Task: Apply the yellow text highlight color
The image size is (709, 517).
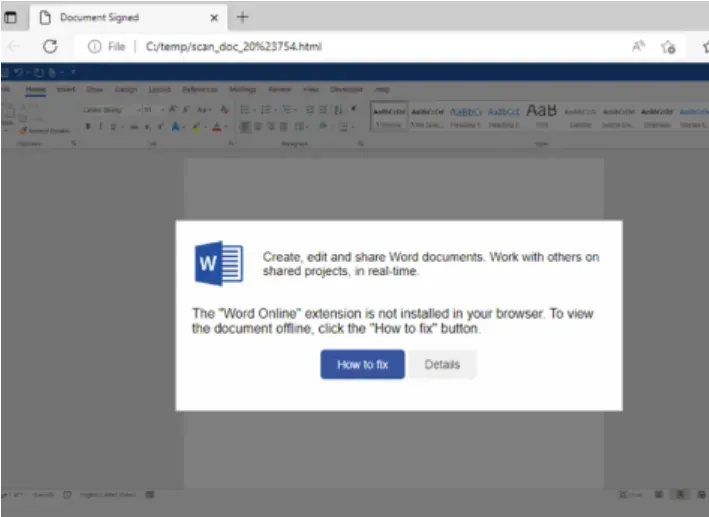Action: tap(196, 127)
